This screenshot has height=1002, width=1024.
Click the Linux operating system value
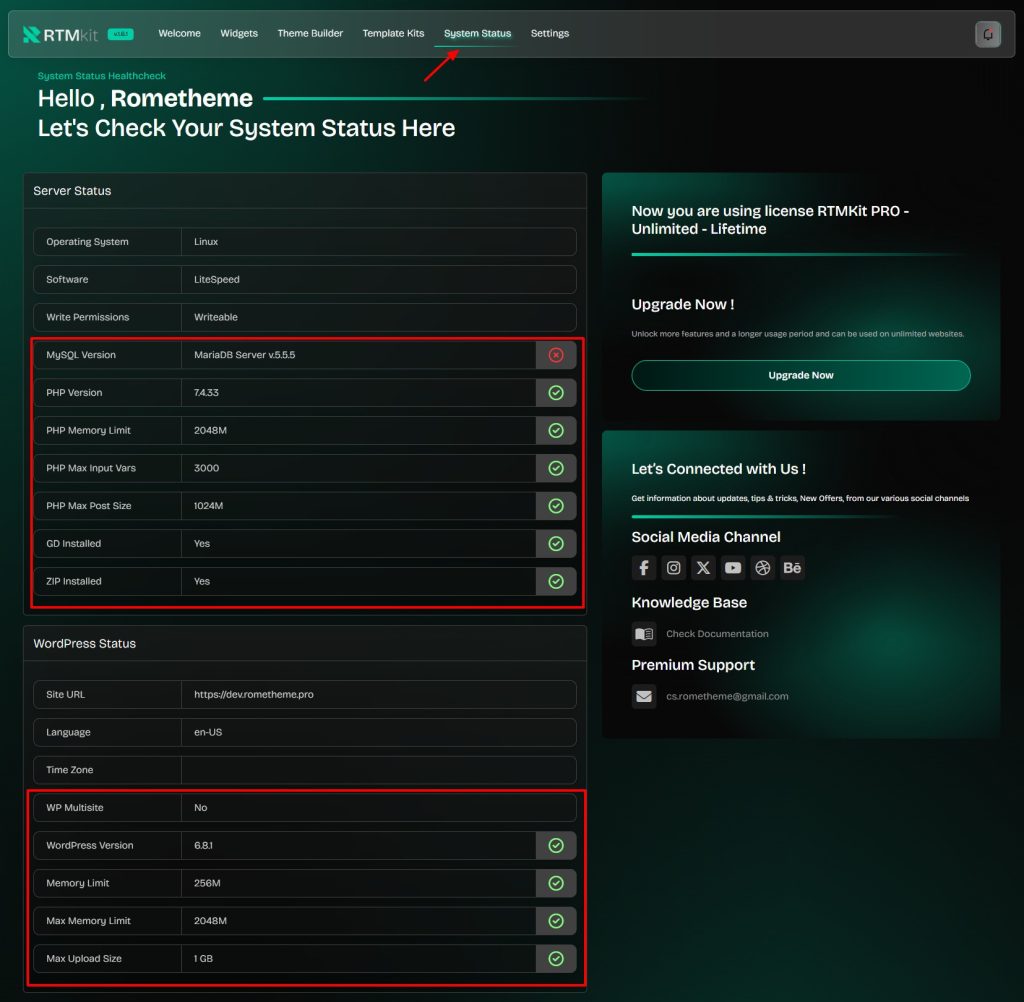pos(206,242)
